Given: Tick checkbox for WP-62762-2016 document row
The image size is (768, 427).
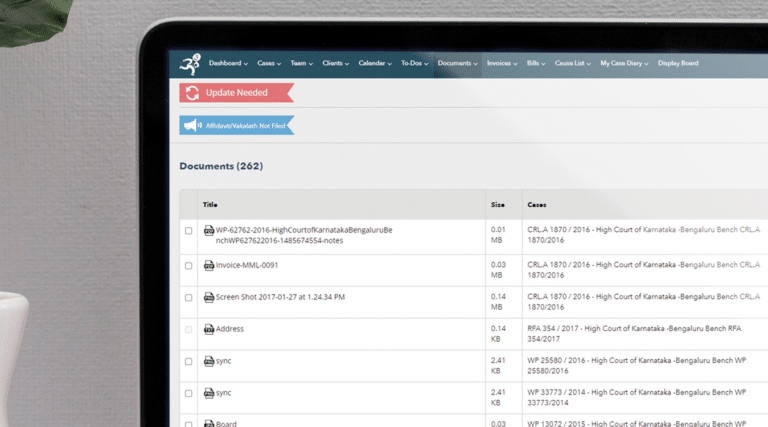Looking at the screenshot, I should [x=189, y=231].
